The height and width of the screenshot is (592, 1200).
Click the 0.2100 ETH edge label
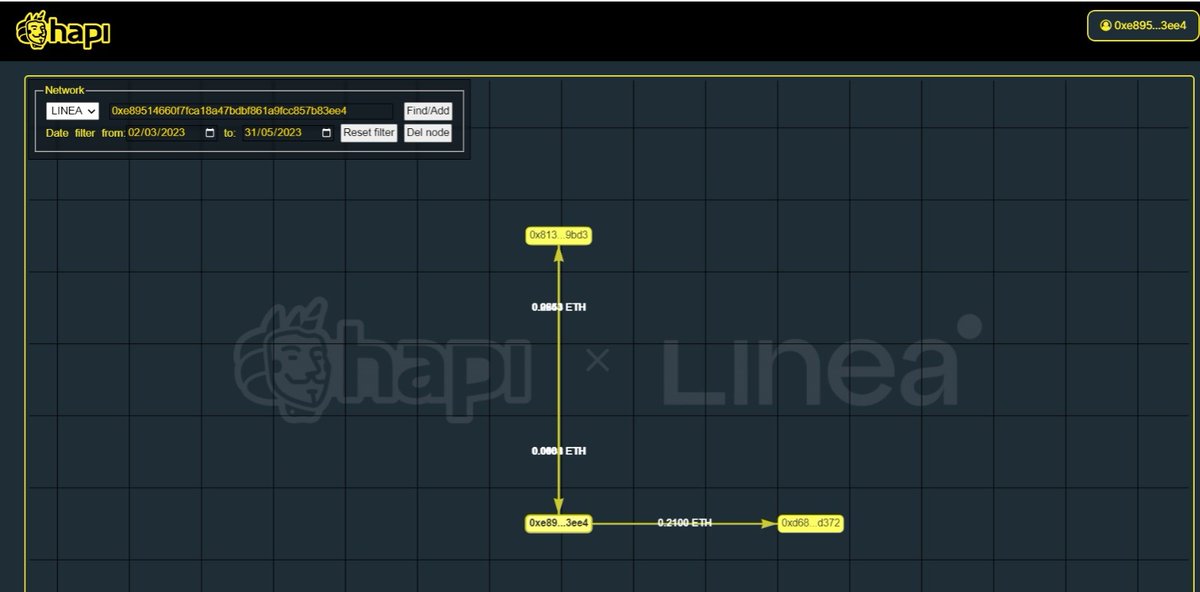pos(685,523)
